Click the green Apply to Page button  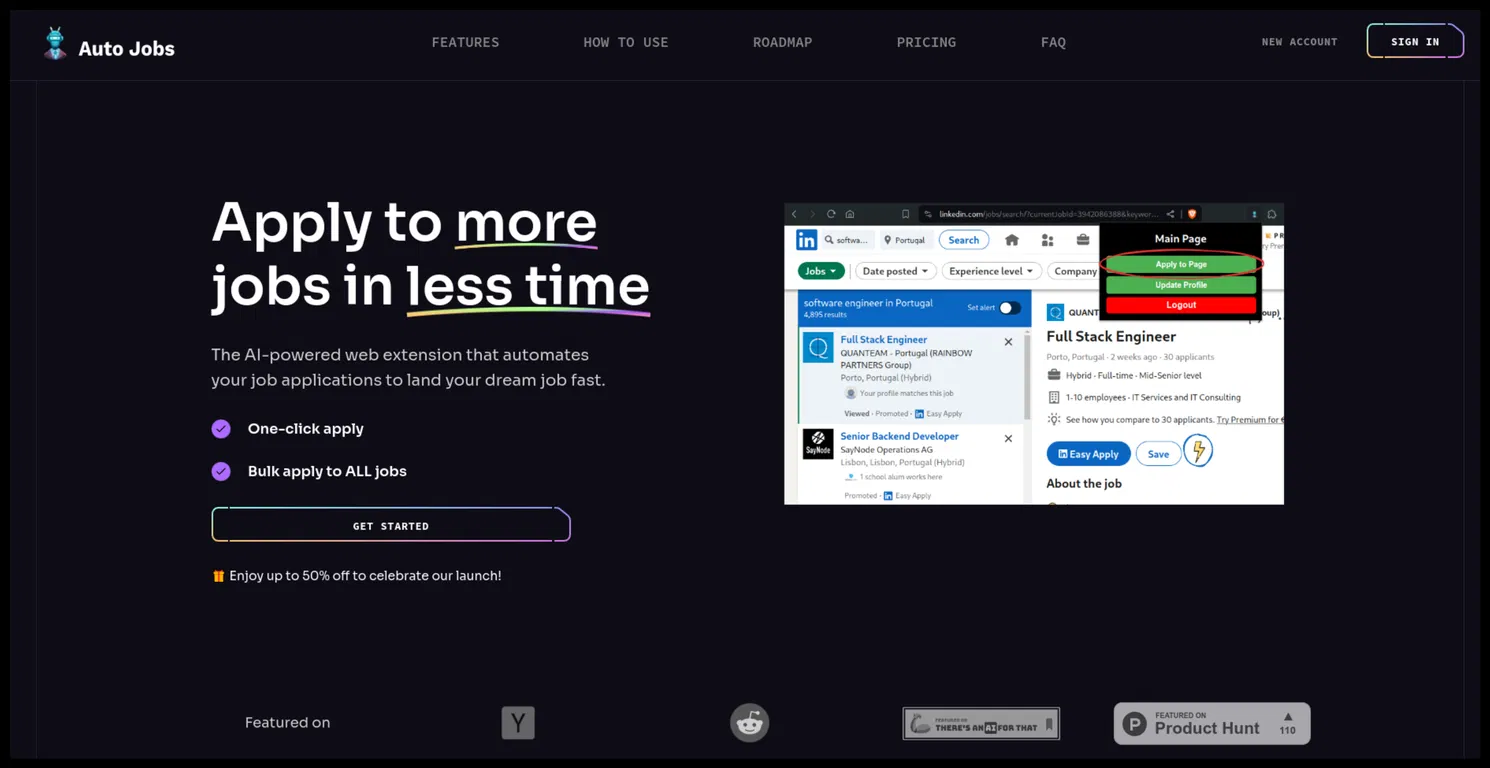pyautogui.click(x=1181, y=264)
